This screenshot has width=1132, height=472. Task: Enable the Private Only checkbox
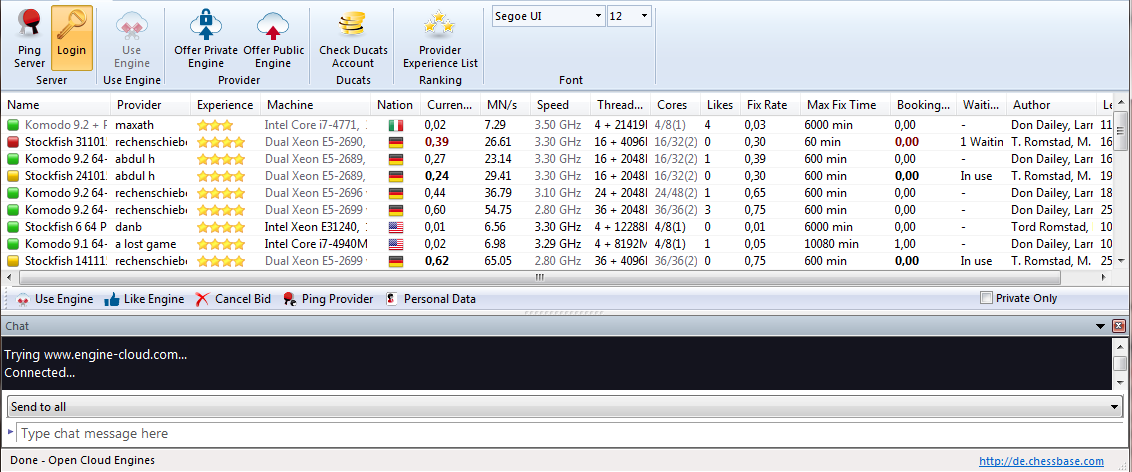pos(987,298)
